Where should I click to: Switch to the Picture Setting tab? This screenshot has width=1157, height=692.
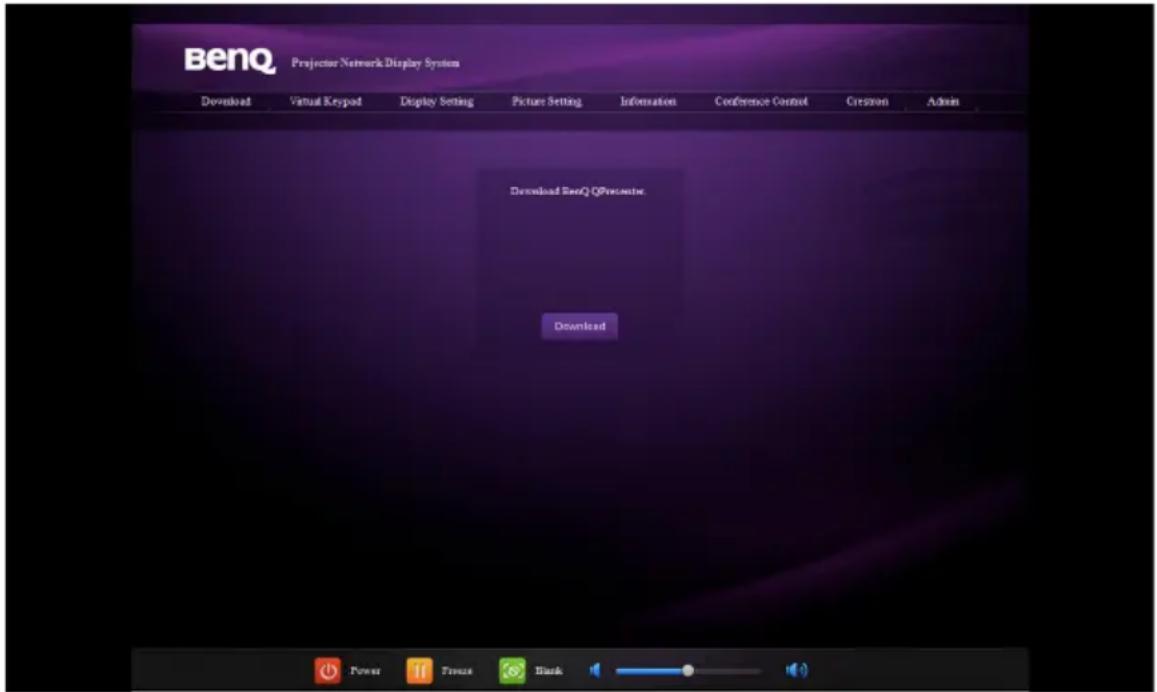(547, 101)
